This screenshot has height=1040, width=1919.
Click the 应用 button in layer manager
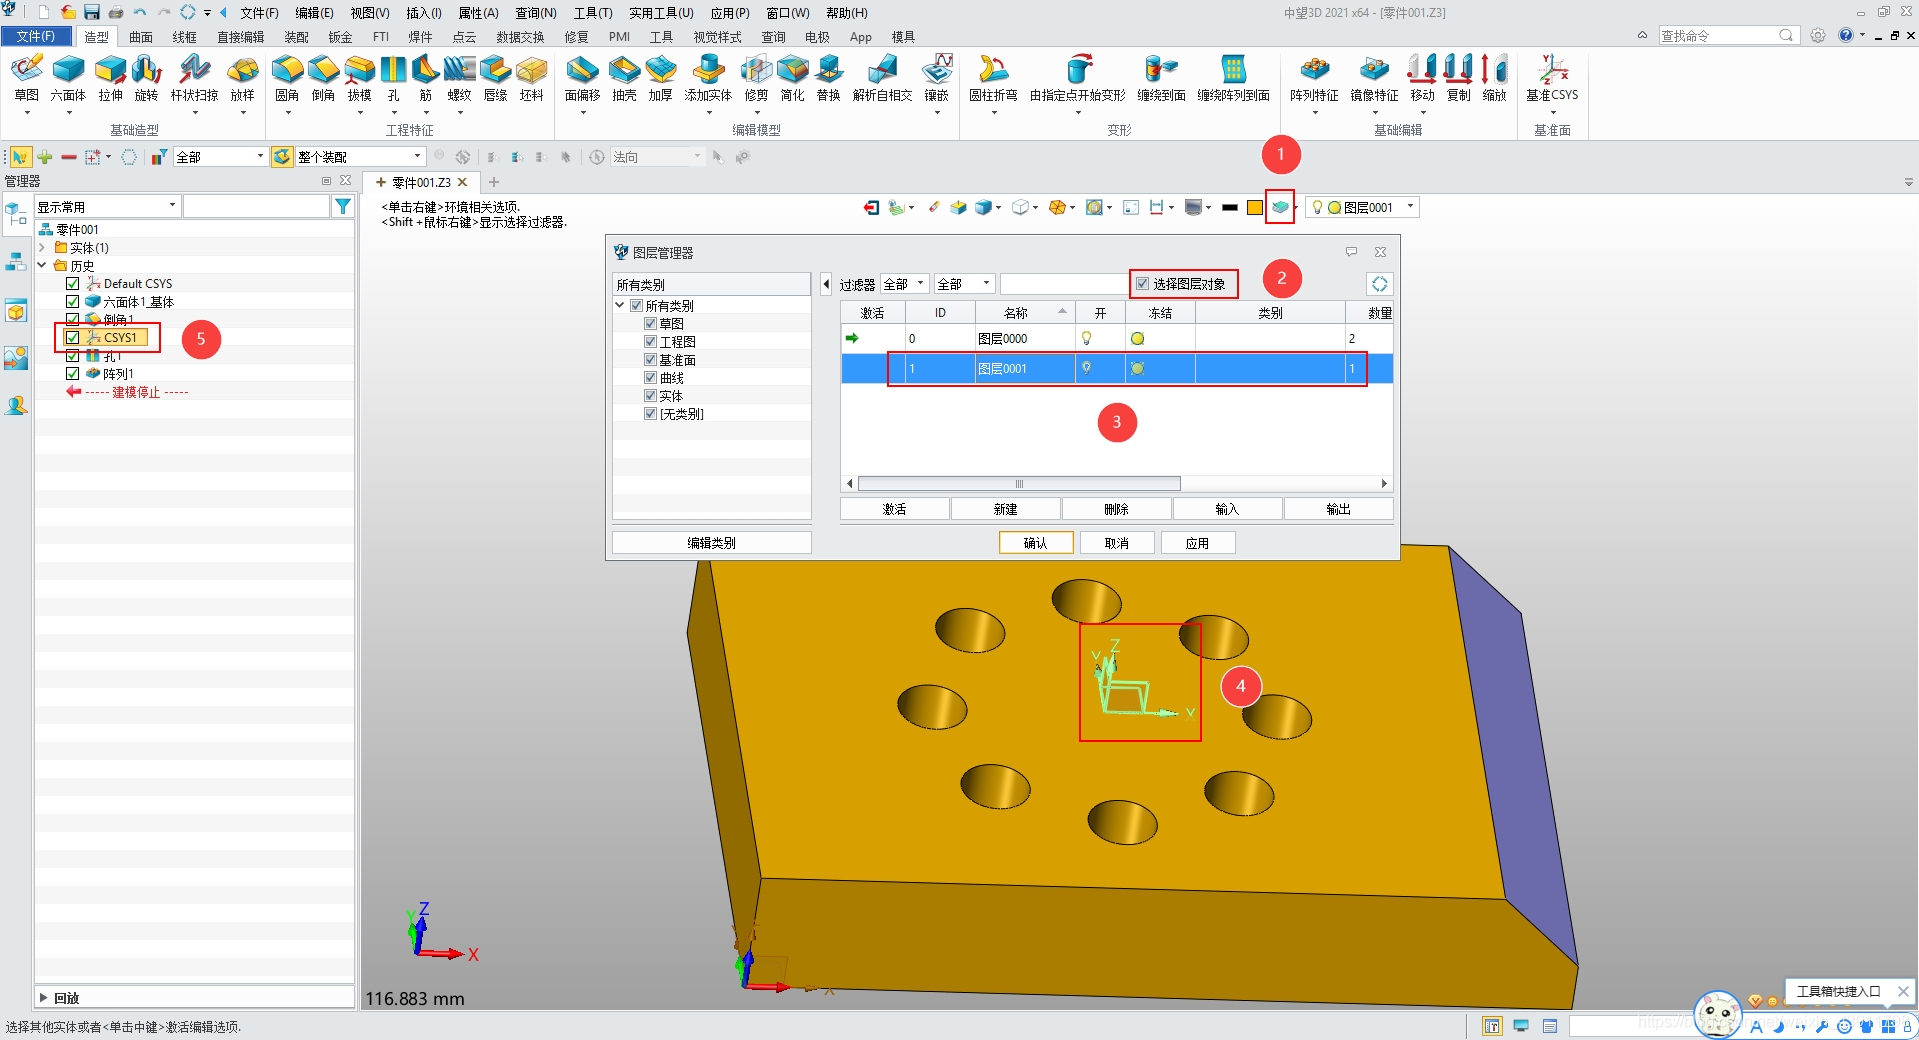[x=1198, y=543]
